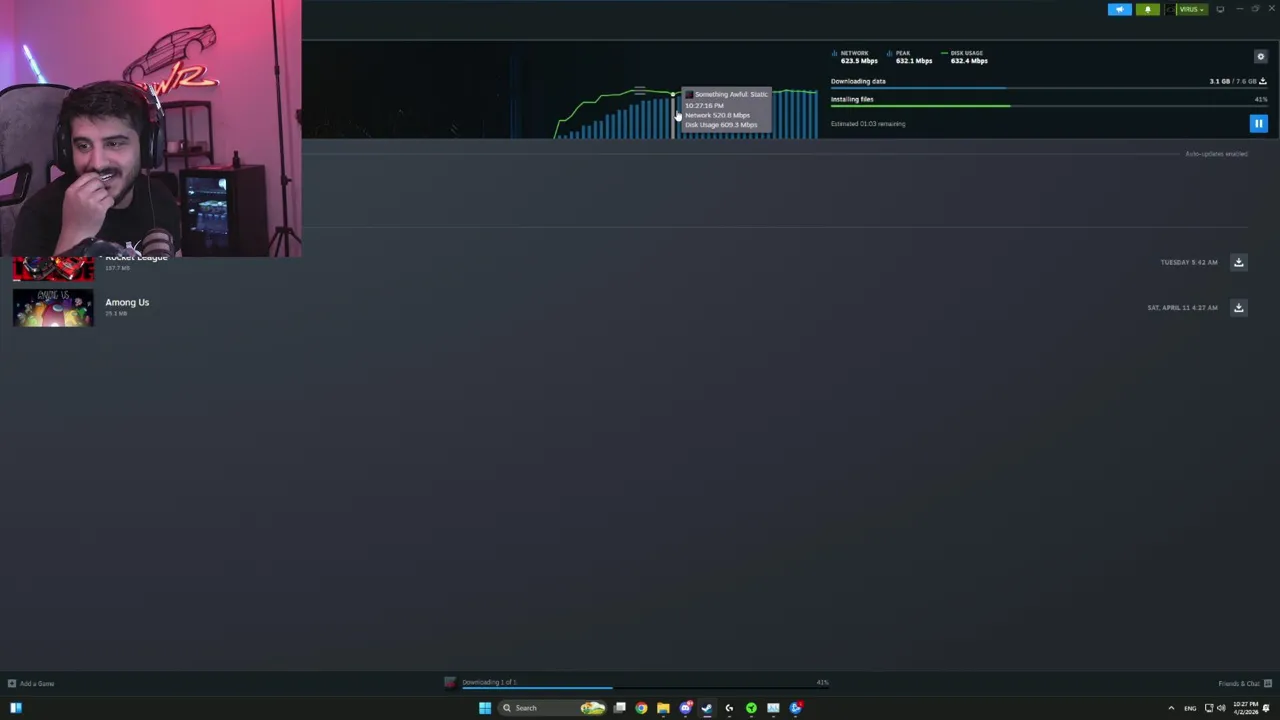Click Estimated 01:03 remaining text
This screenshot has width=1280, height=720.
tap(868, 124)
